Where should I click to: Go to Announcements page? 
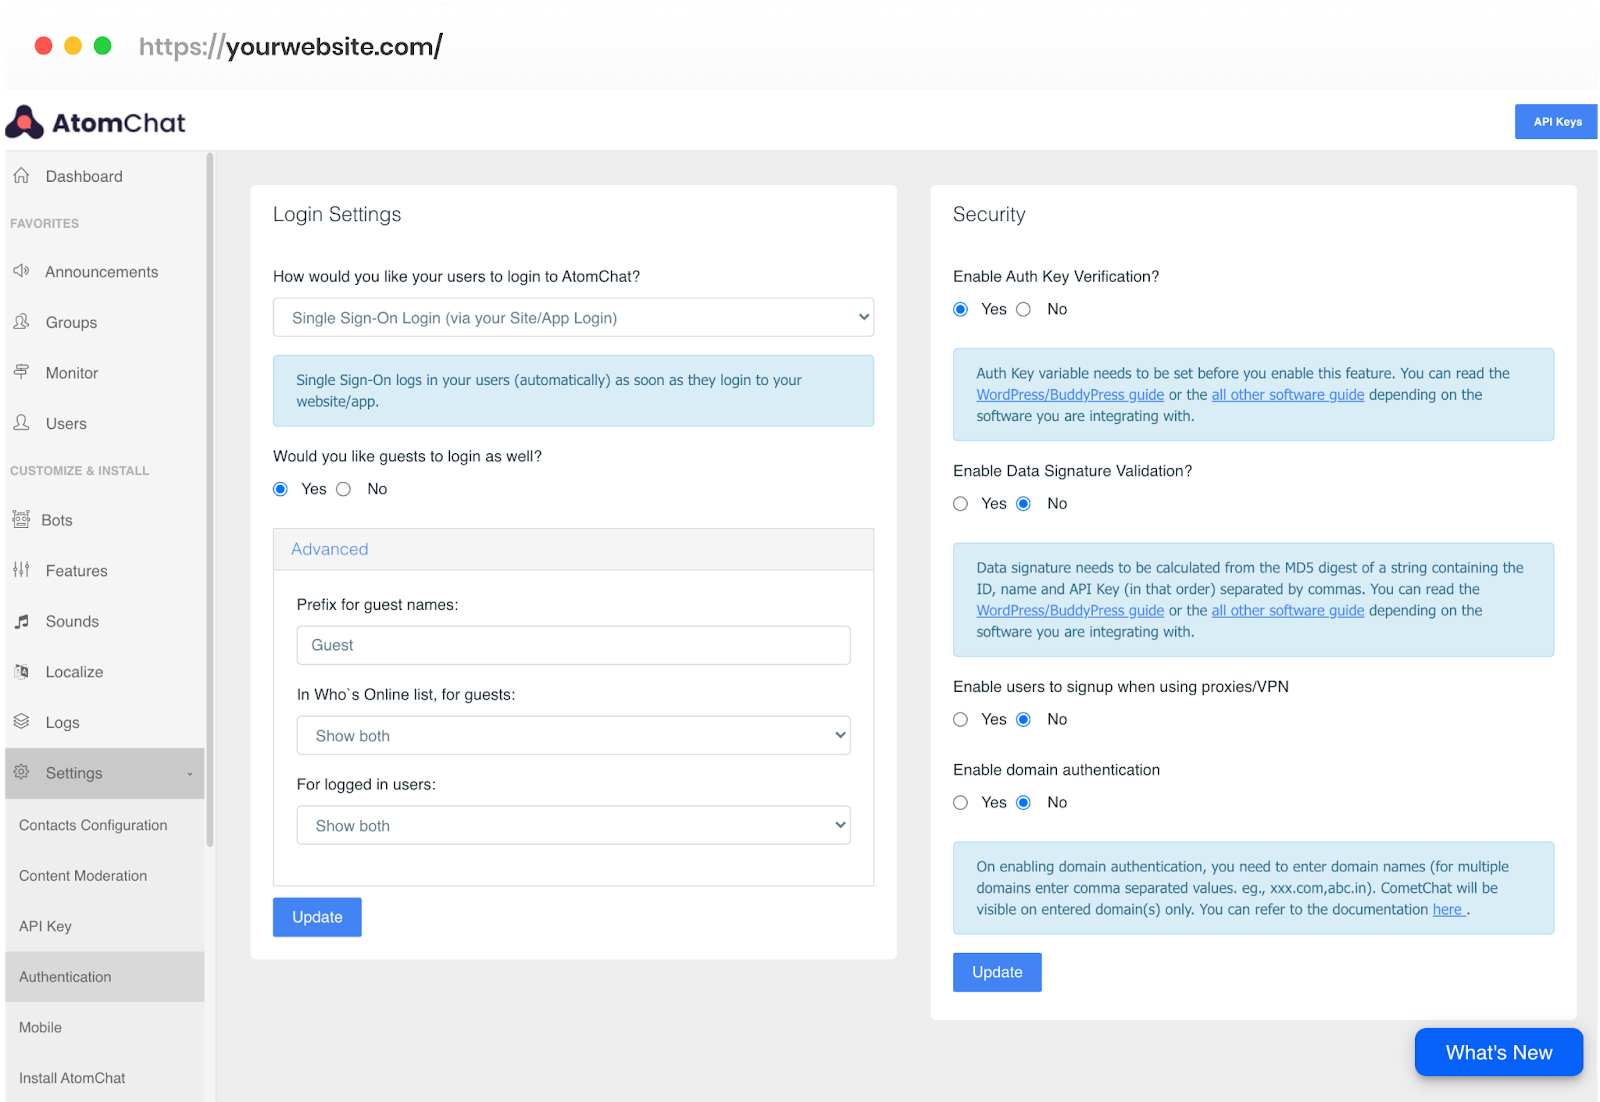pos(102,272)
